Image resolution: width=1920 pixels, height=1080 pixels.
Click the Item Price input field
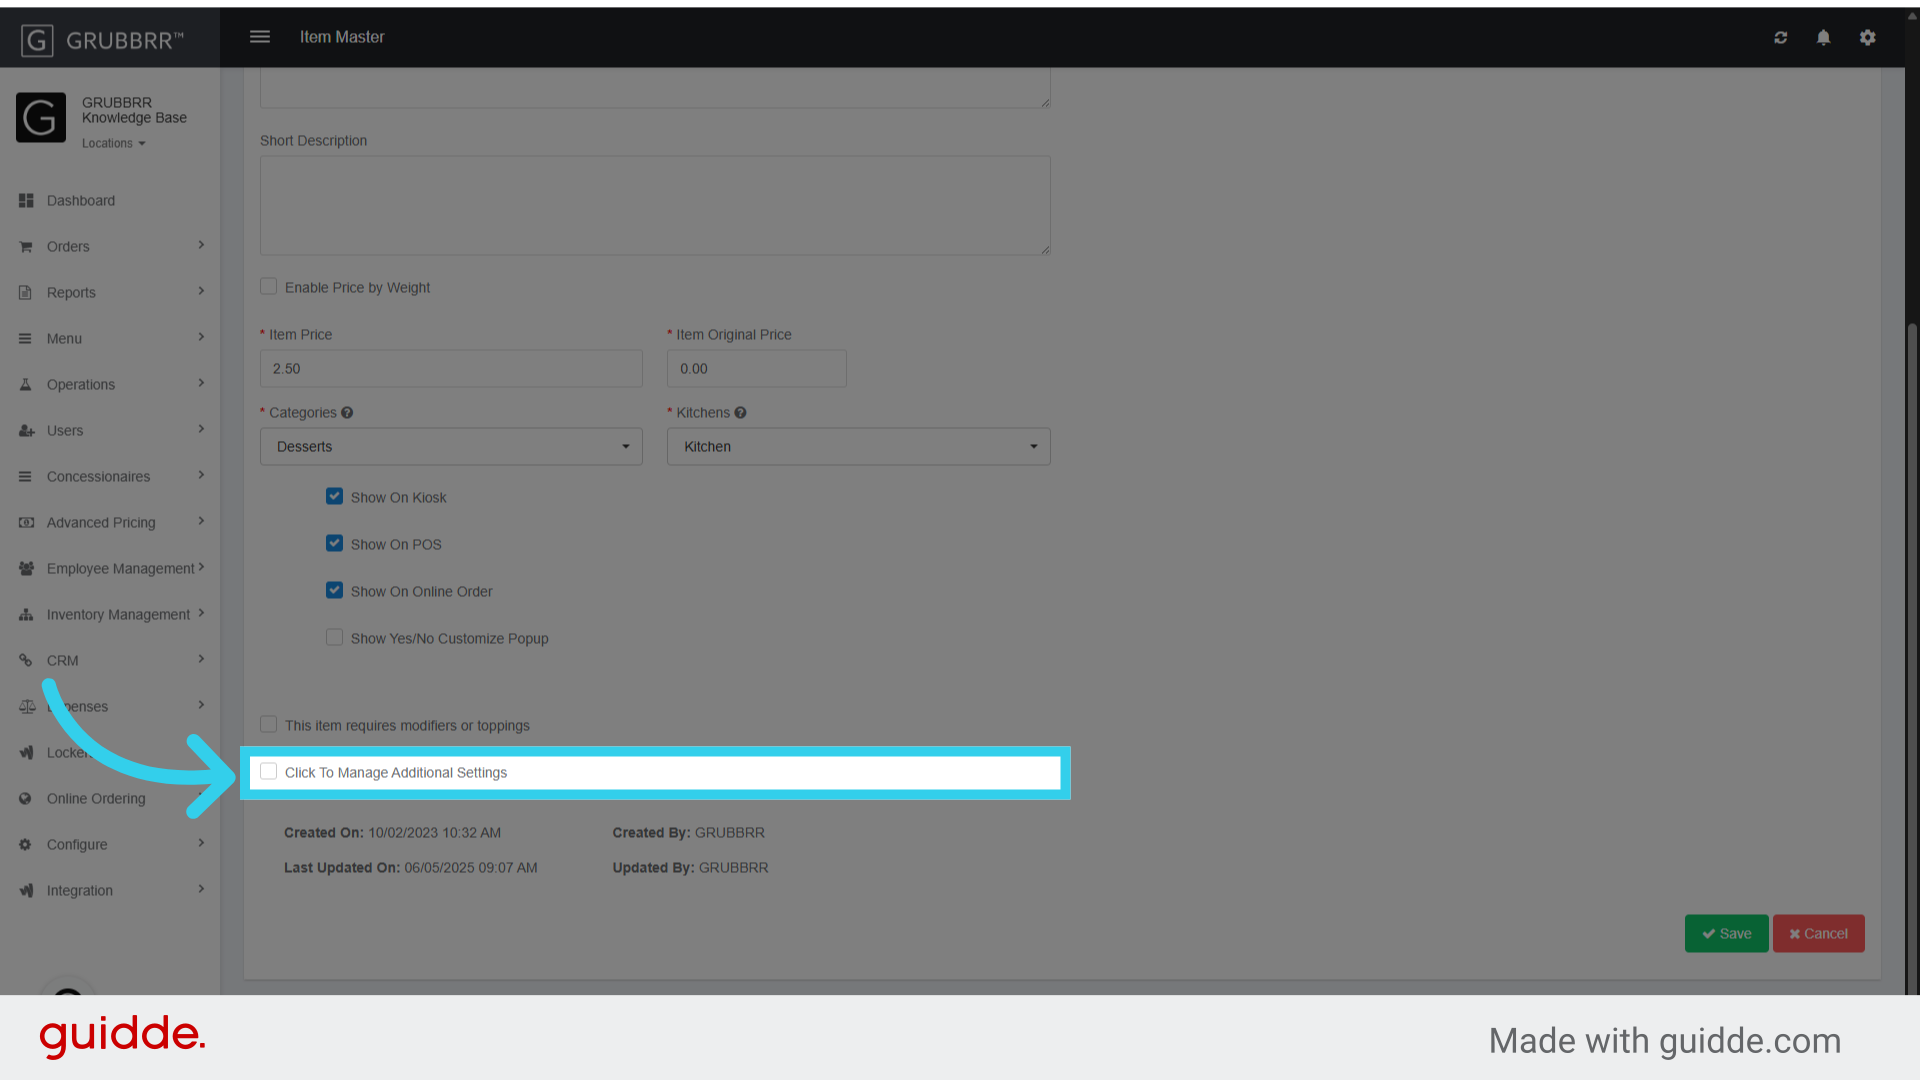coord(451,369)
